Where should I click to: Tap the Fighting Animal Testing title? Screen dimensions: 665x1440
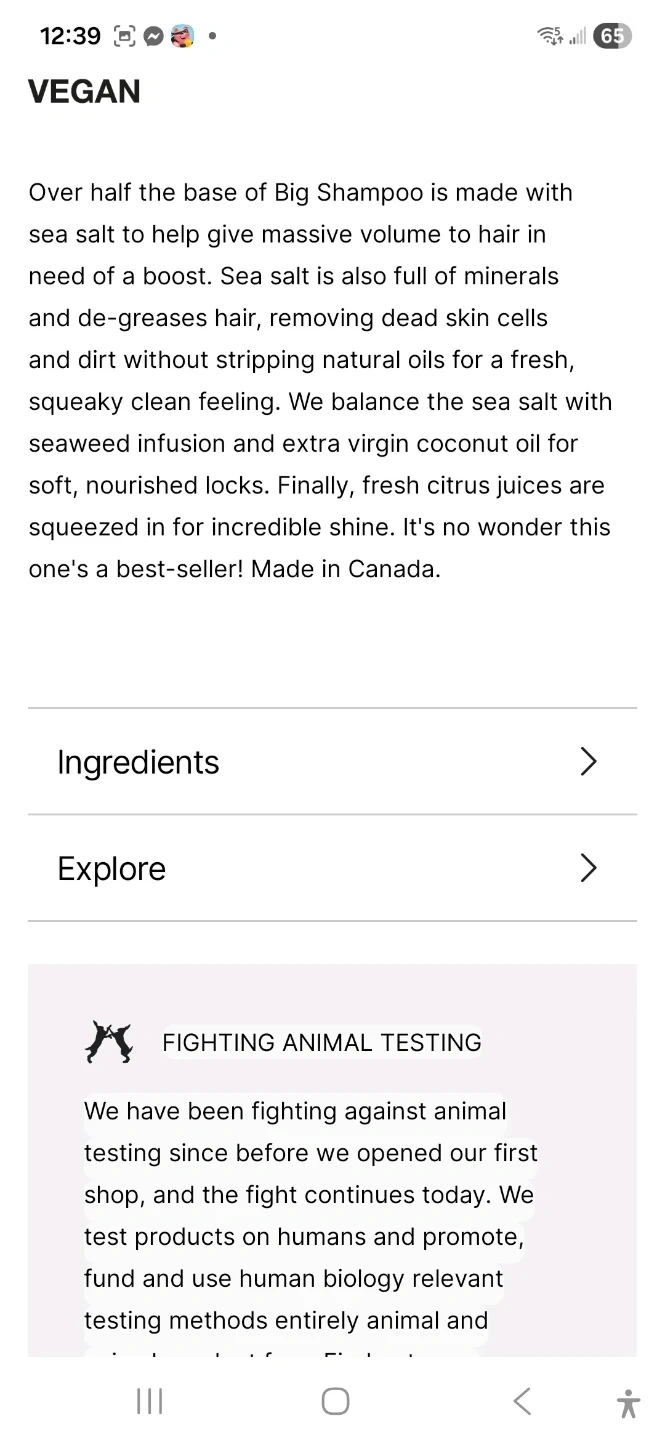321,1042
